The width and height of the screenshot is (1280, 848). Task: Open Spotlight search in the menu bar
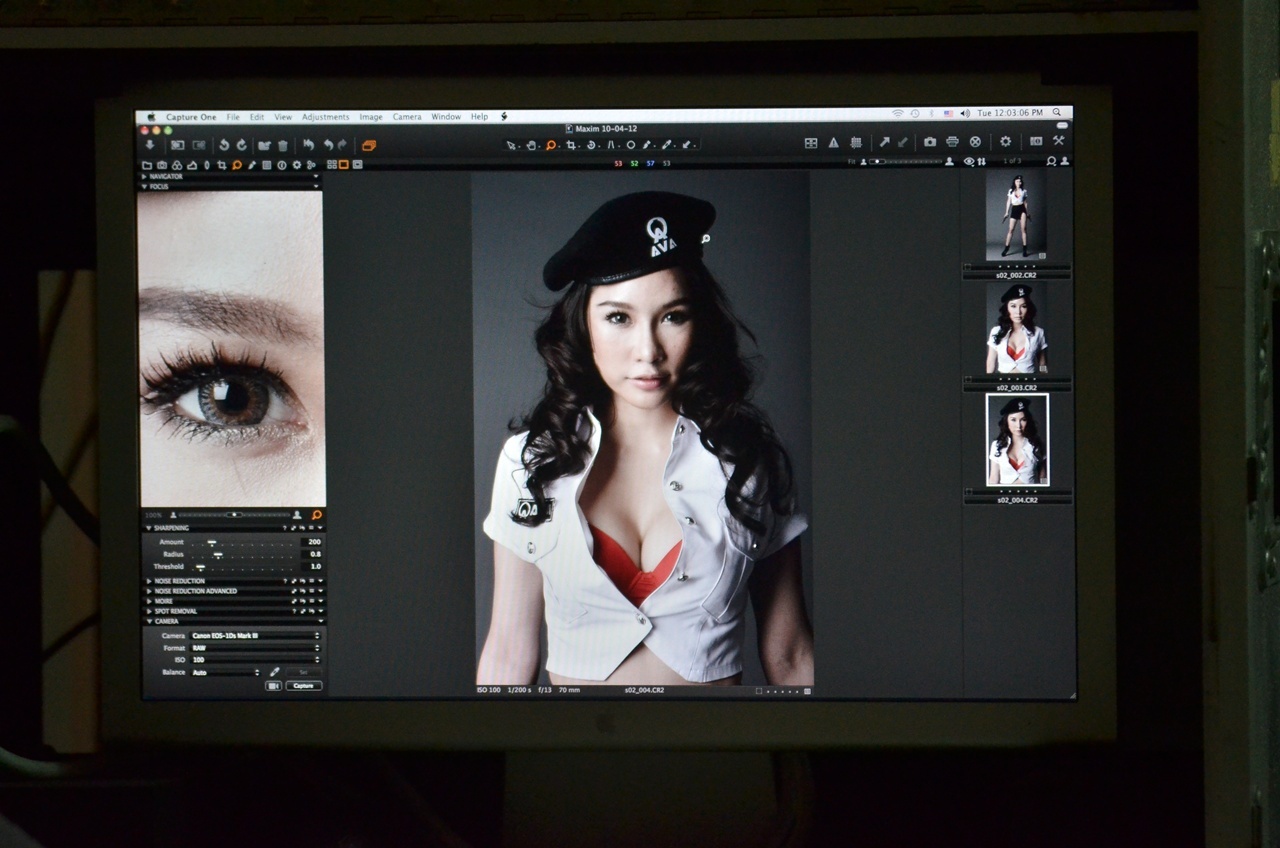(1057, 113)
